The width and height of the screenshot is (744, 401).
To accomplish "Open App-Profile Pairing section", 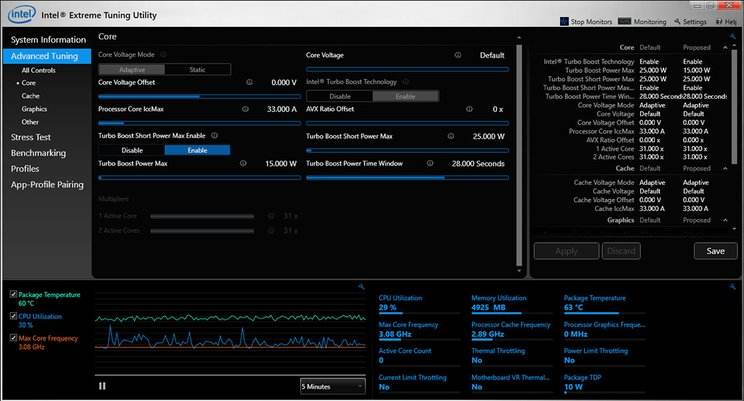I will (x=47, y=185).
